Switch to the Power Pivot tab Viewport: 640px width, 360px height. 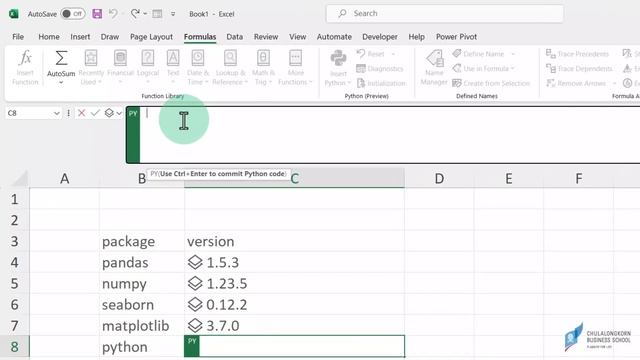tap(456, 37)
